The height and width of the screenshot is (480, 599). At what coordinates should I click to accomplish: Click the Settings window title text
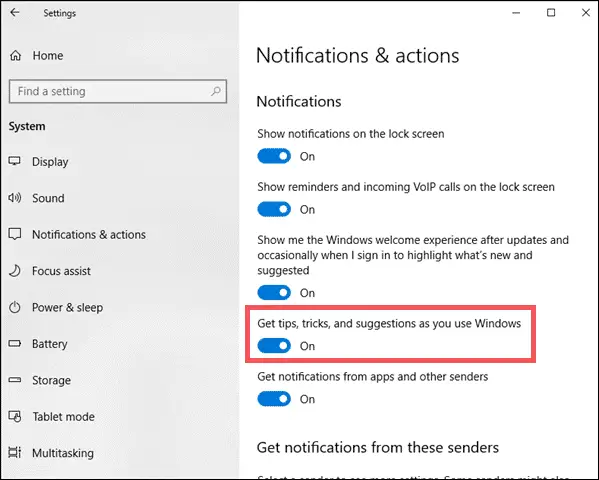point(60,13)
